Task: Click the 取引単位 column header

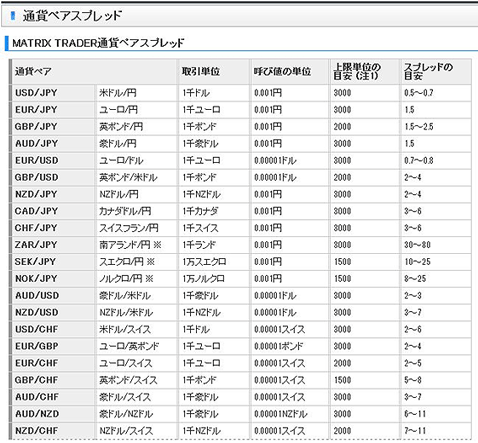Action: (x=214, y=72)
